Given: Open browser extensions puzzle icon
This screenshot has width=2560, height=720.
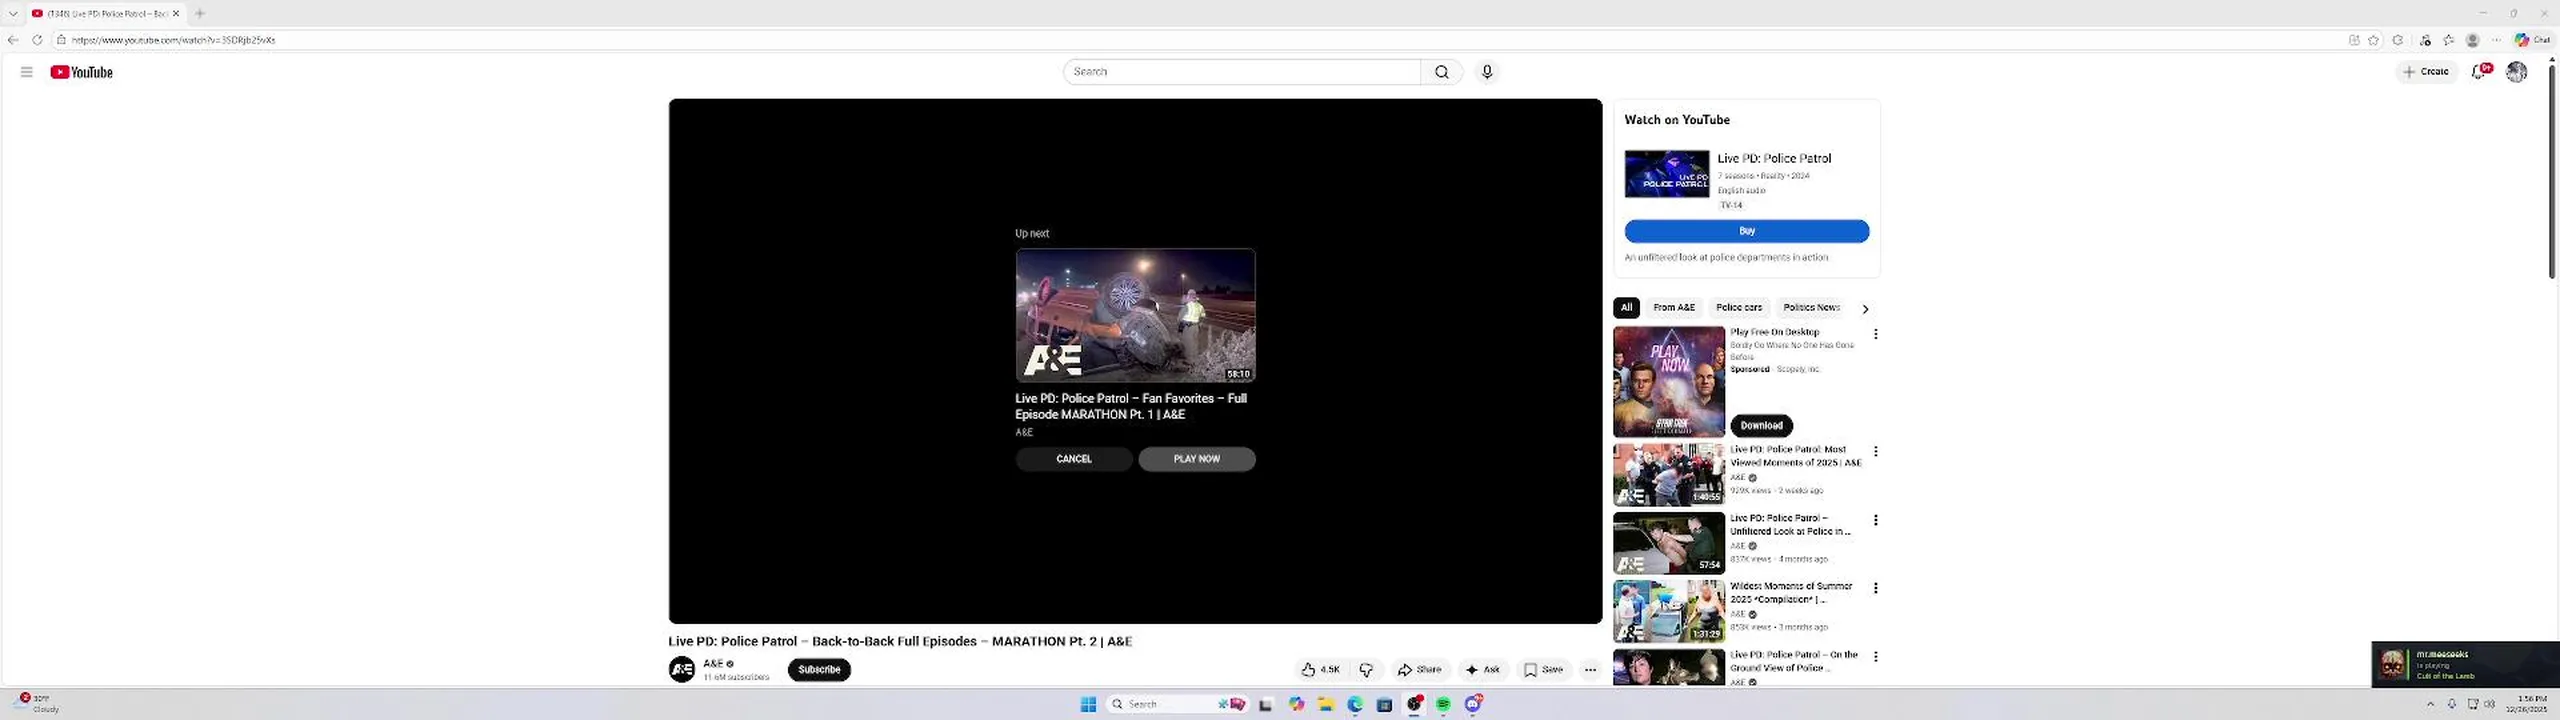Looking at the screenshot, I should (x=2397, y=40).
